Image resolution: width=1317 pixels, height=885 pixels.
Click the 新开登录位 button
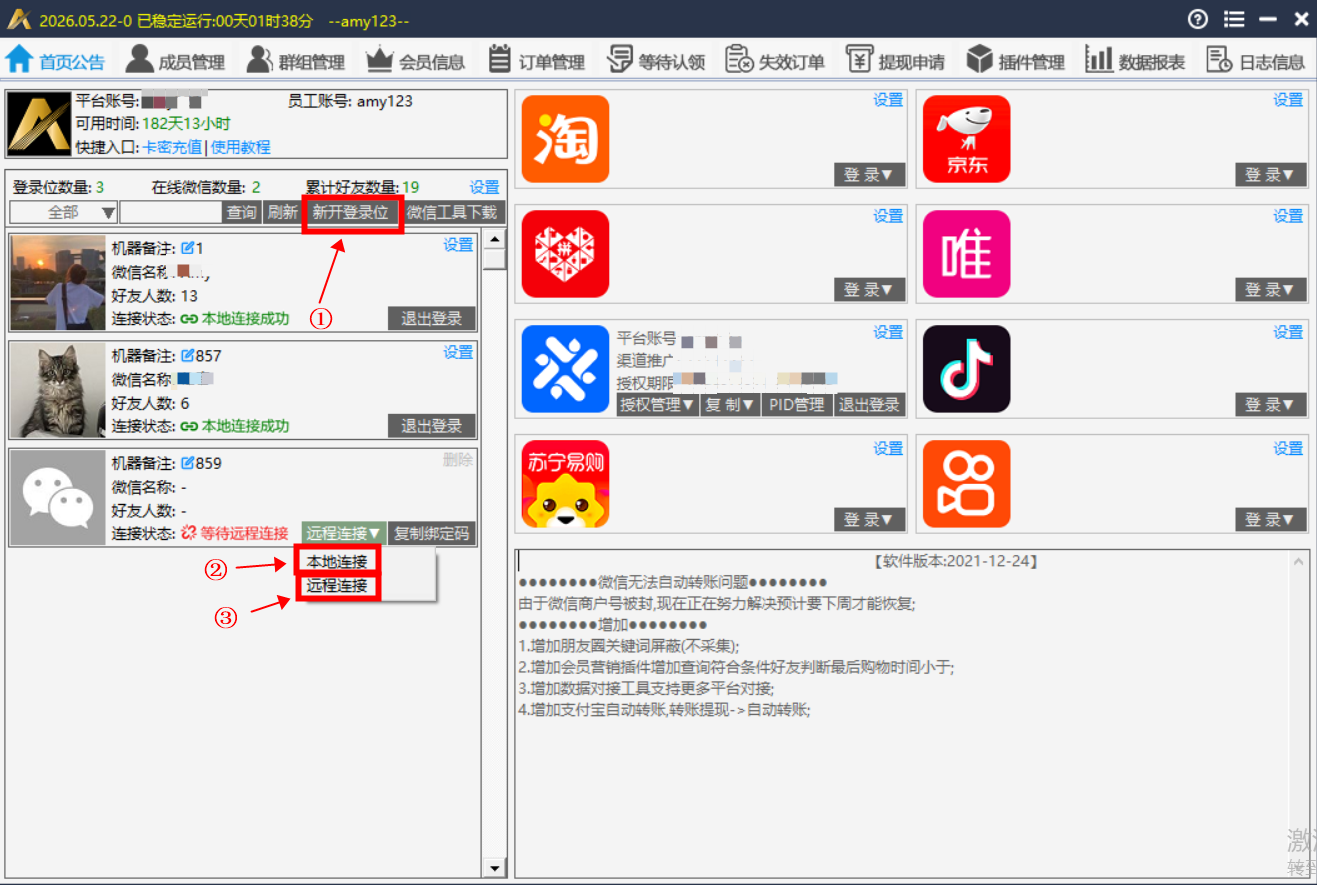coord(350,212)
